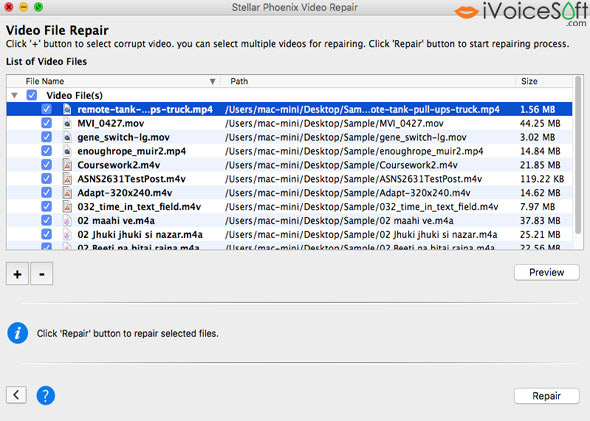Screen dimensions: 590x421
Task: Click the file icon next to Adapt-320x240.m4v
Action: [67, 193]
